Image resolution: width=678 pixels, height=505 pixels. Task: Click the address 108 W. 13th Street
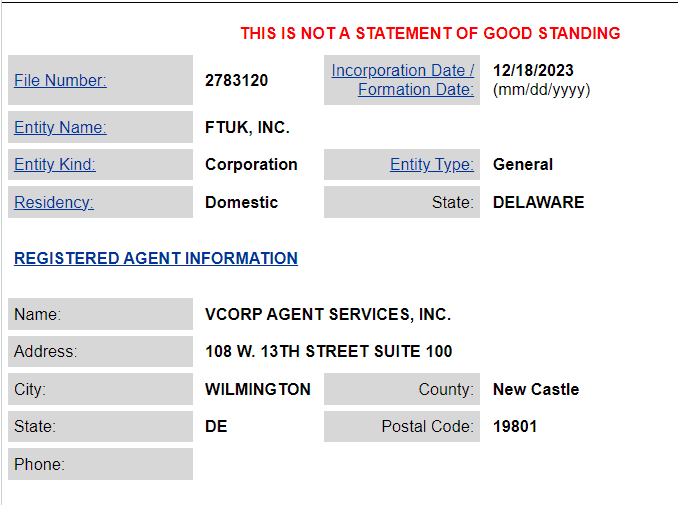tap(328, 352)
